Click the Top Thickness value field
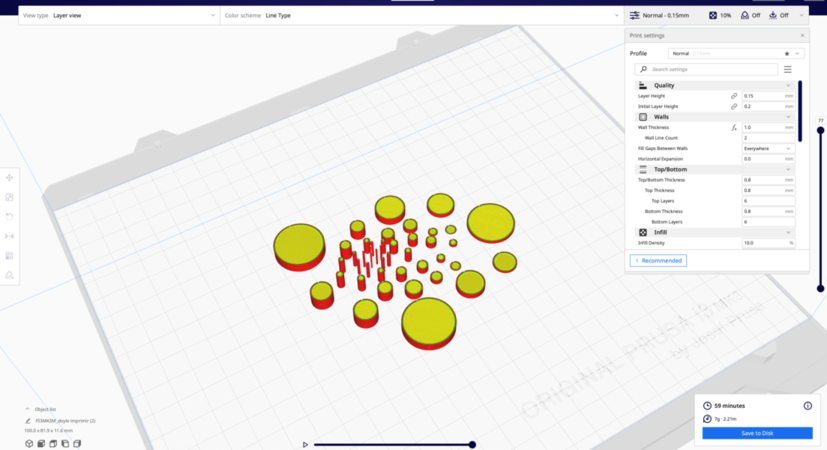 (768, 190)
